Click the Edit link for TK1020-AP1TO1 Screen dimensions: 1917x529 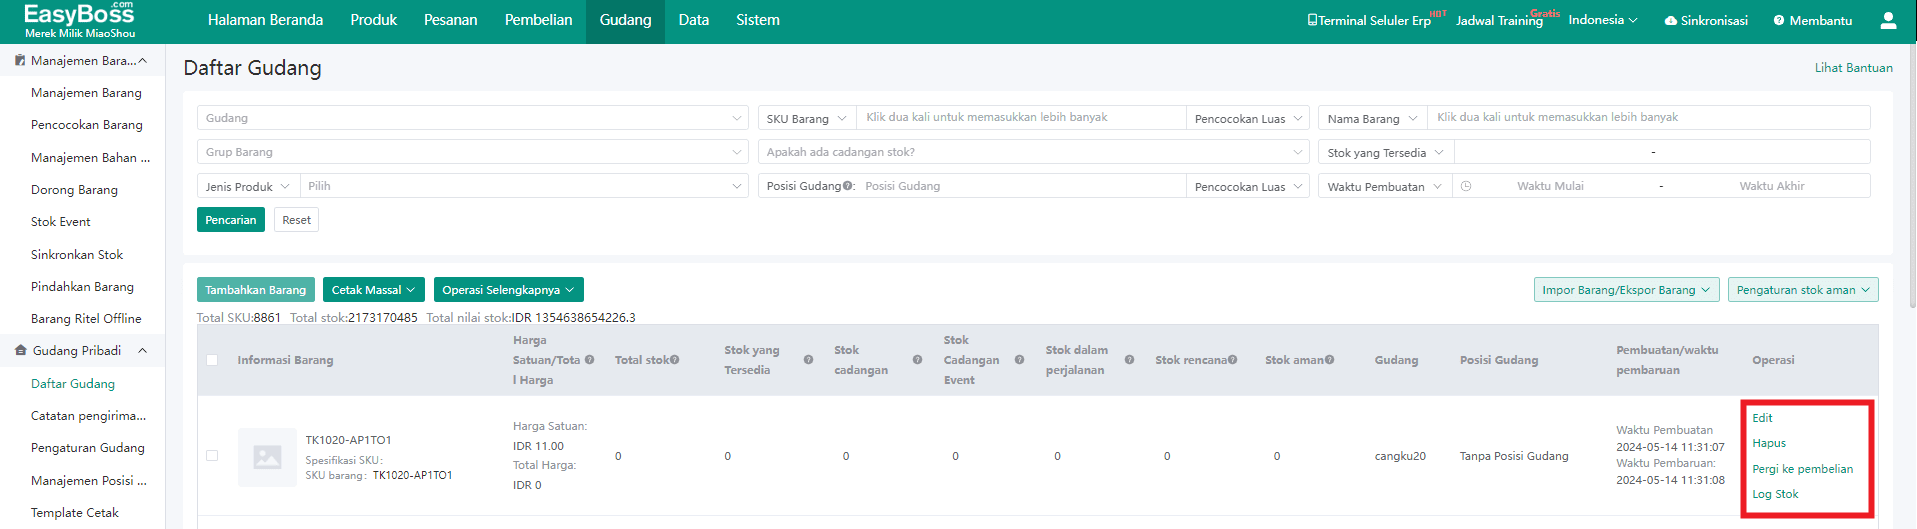pos(1762,418)
